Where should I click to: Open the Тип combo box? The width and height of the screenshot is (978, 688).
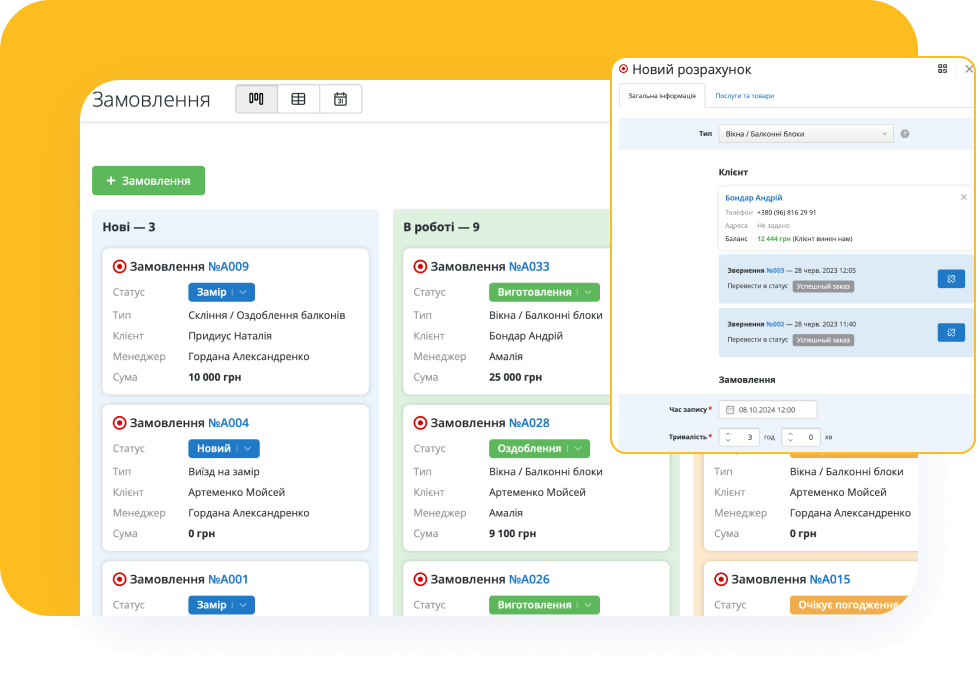(805, 134)
